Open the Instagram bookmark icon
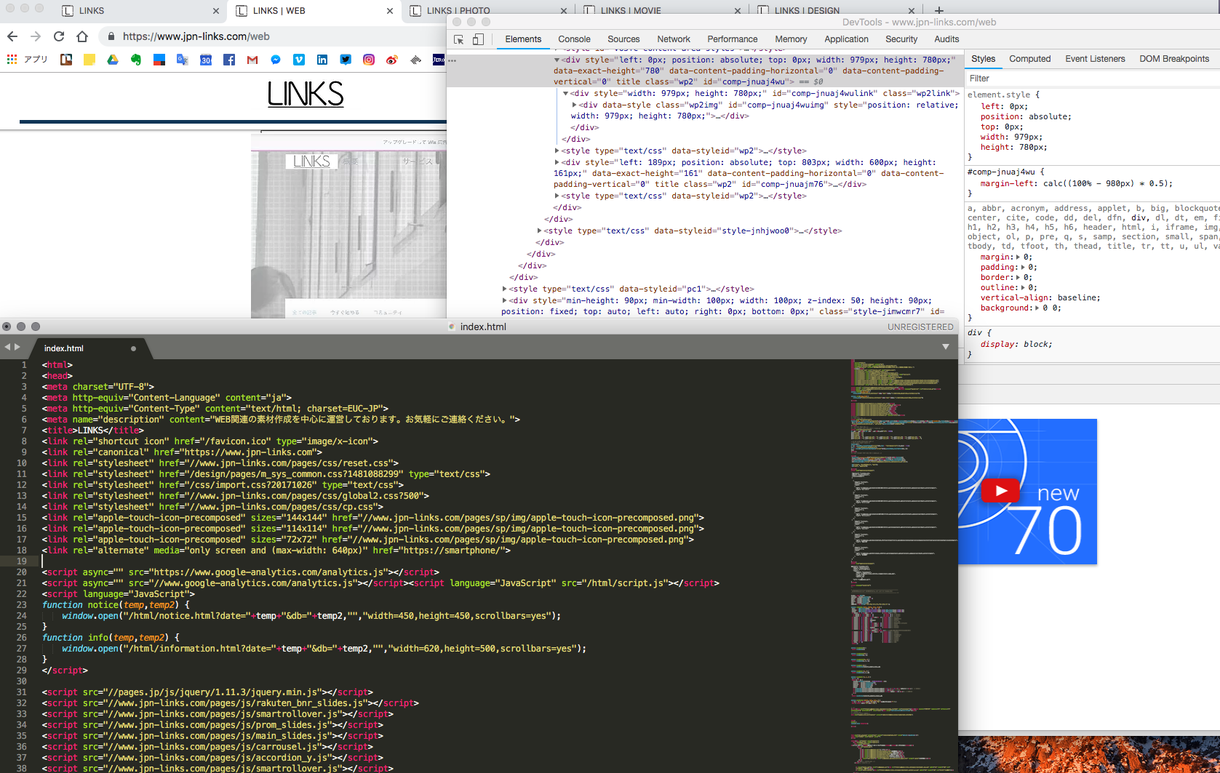The image size is (1220, 773). coord(369,60)
